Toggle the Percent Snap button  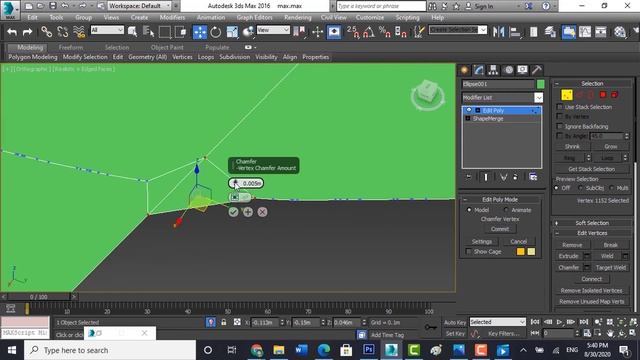click(384, 32)
